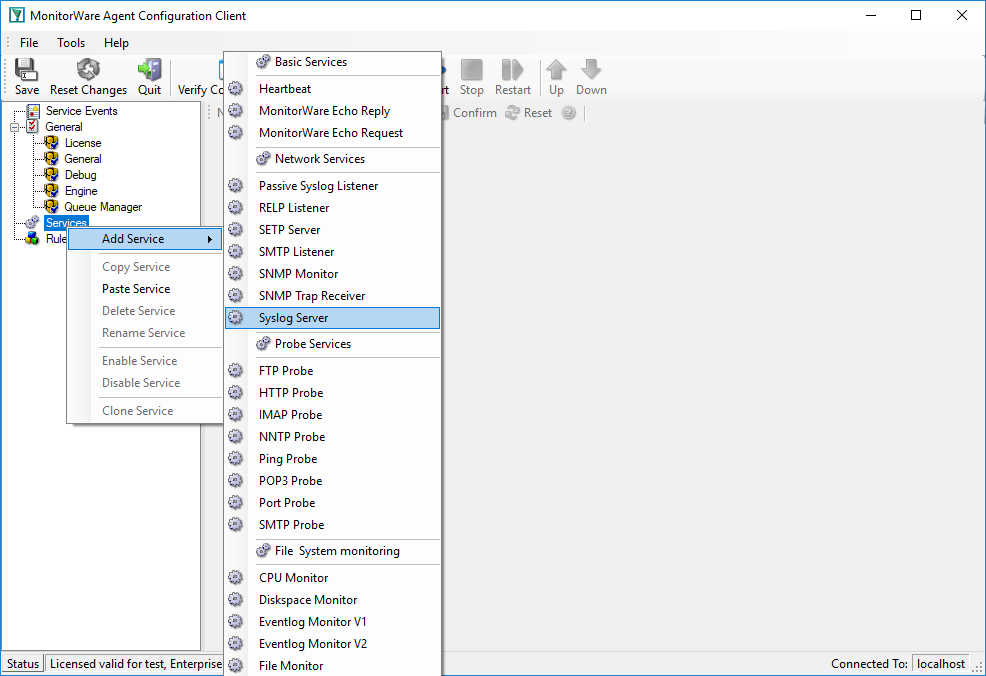Screen dimensions: 986x676
Task: Choose MonitorWare Echo Request service
Action: pyautogui.click(x=333, y=133)
